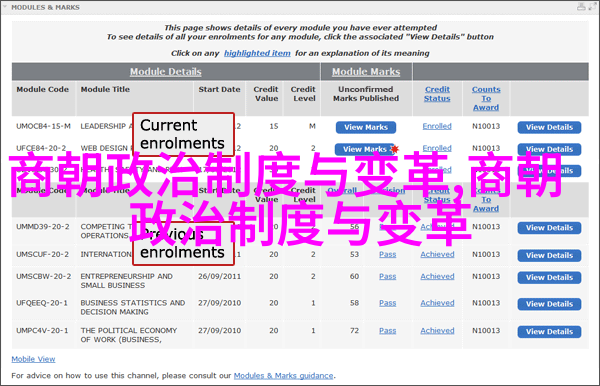Open the Module Details header link
This screenshot has height=386, width=600.
166,72
